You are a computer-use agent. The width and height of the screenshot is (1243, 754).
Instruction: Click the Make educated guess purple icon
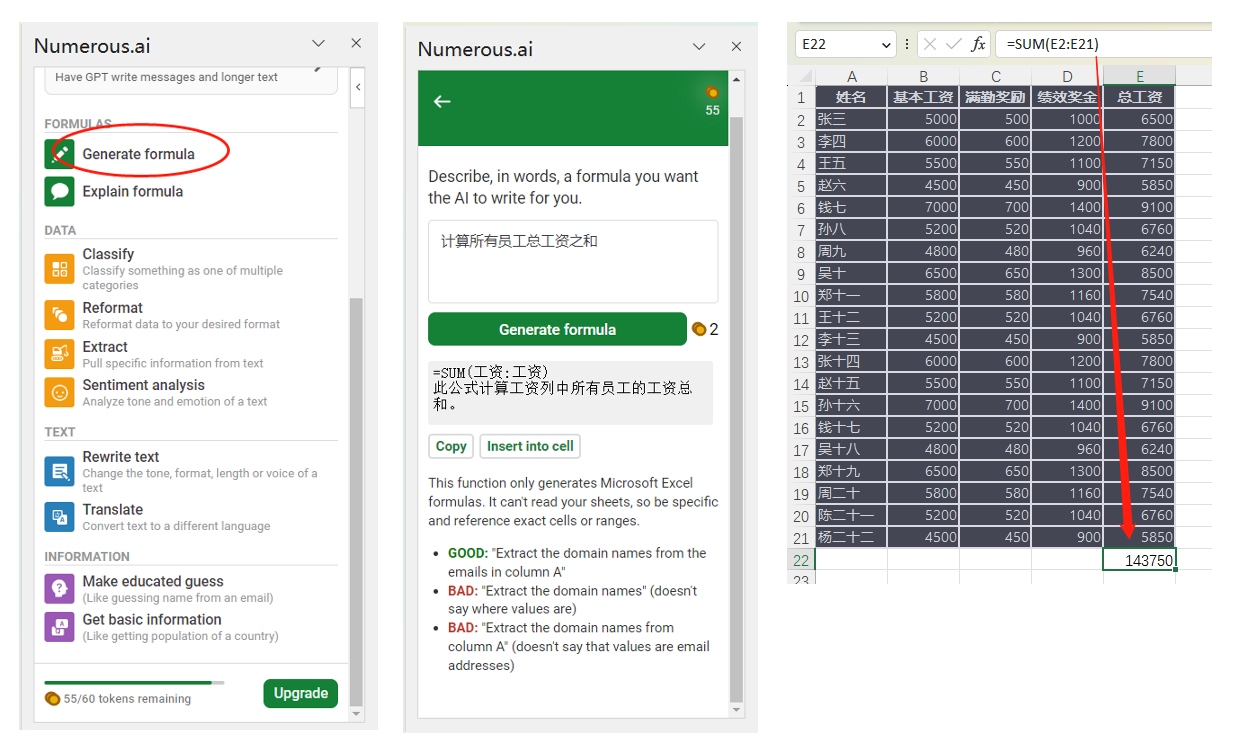tap(59, 588)
